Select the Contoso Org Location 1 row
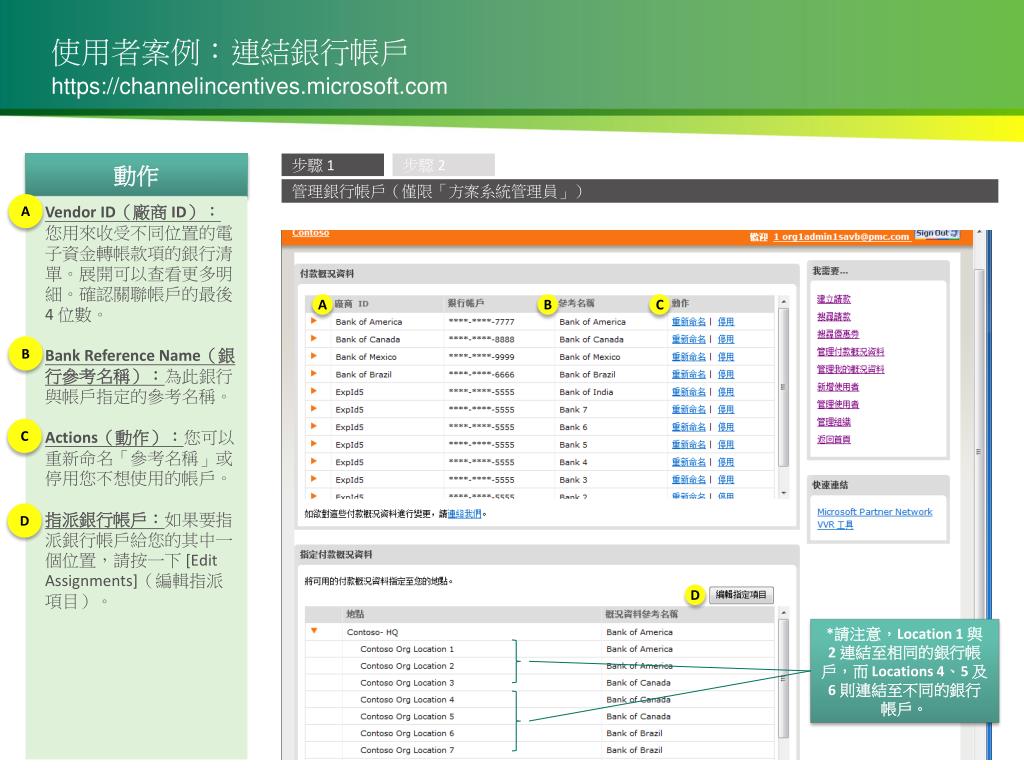Viewport: 1024px width, 768px height. click(541, 649)
